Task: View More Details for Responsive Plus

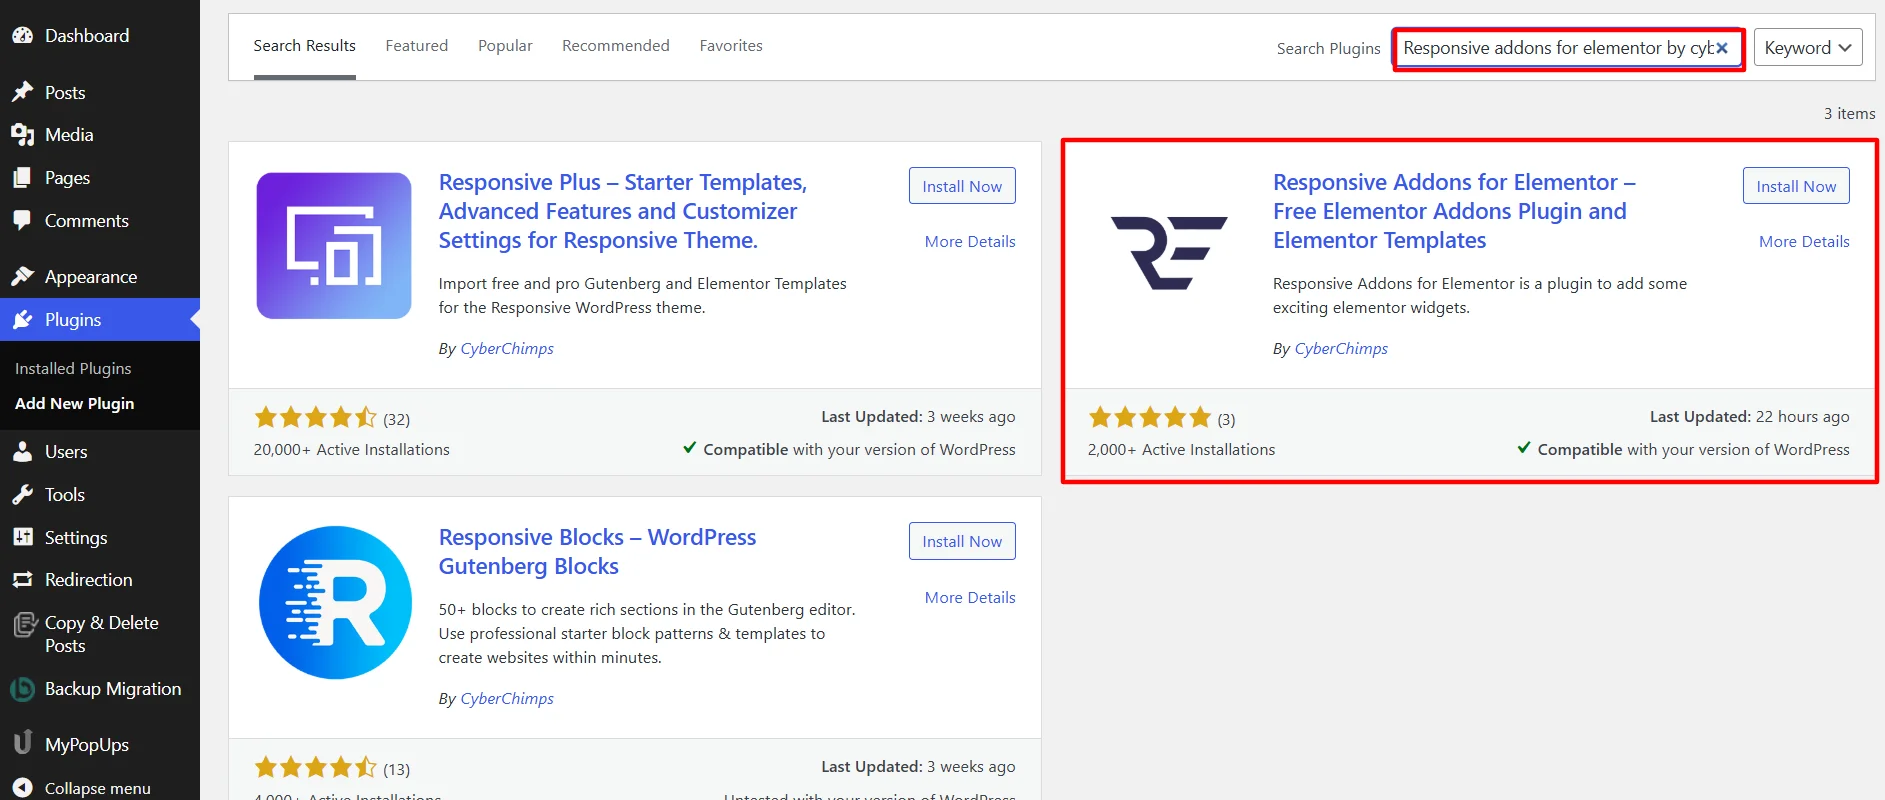Action: (x=970, y=241)
